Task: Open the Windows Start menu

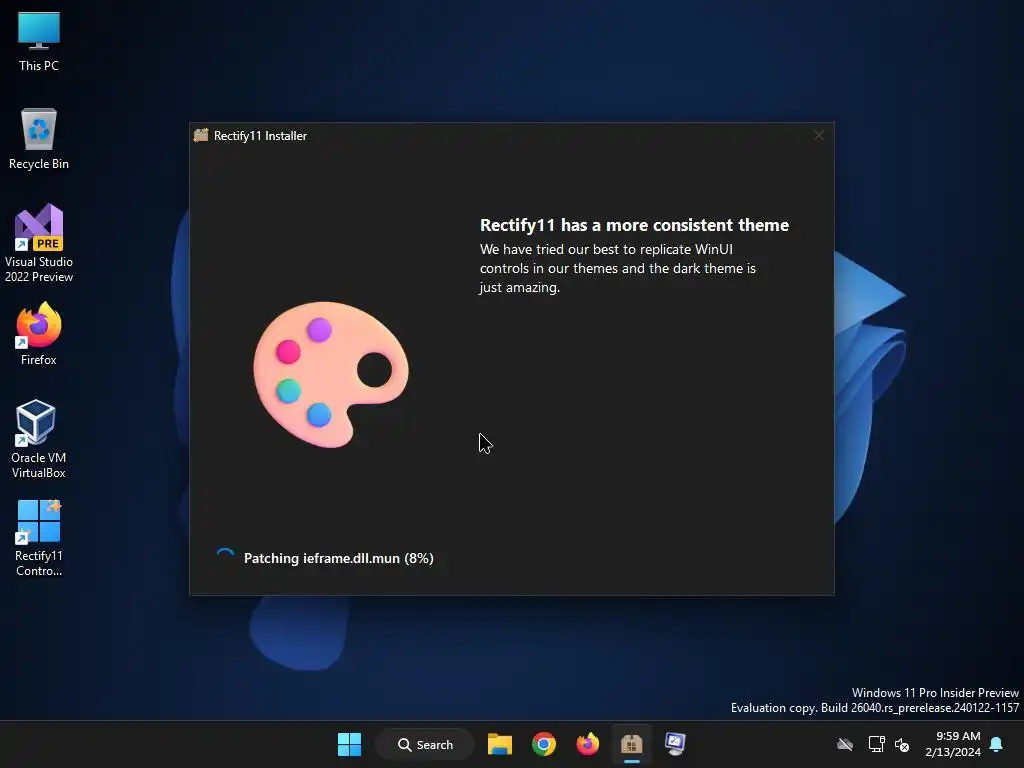Action: coord(349,744)
